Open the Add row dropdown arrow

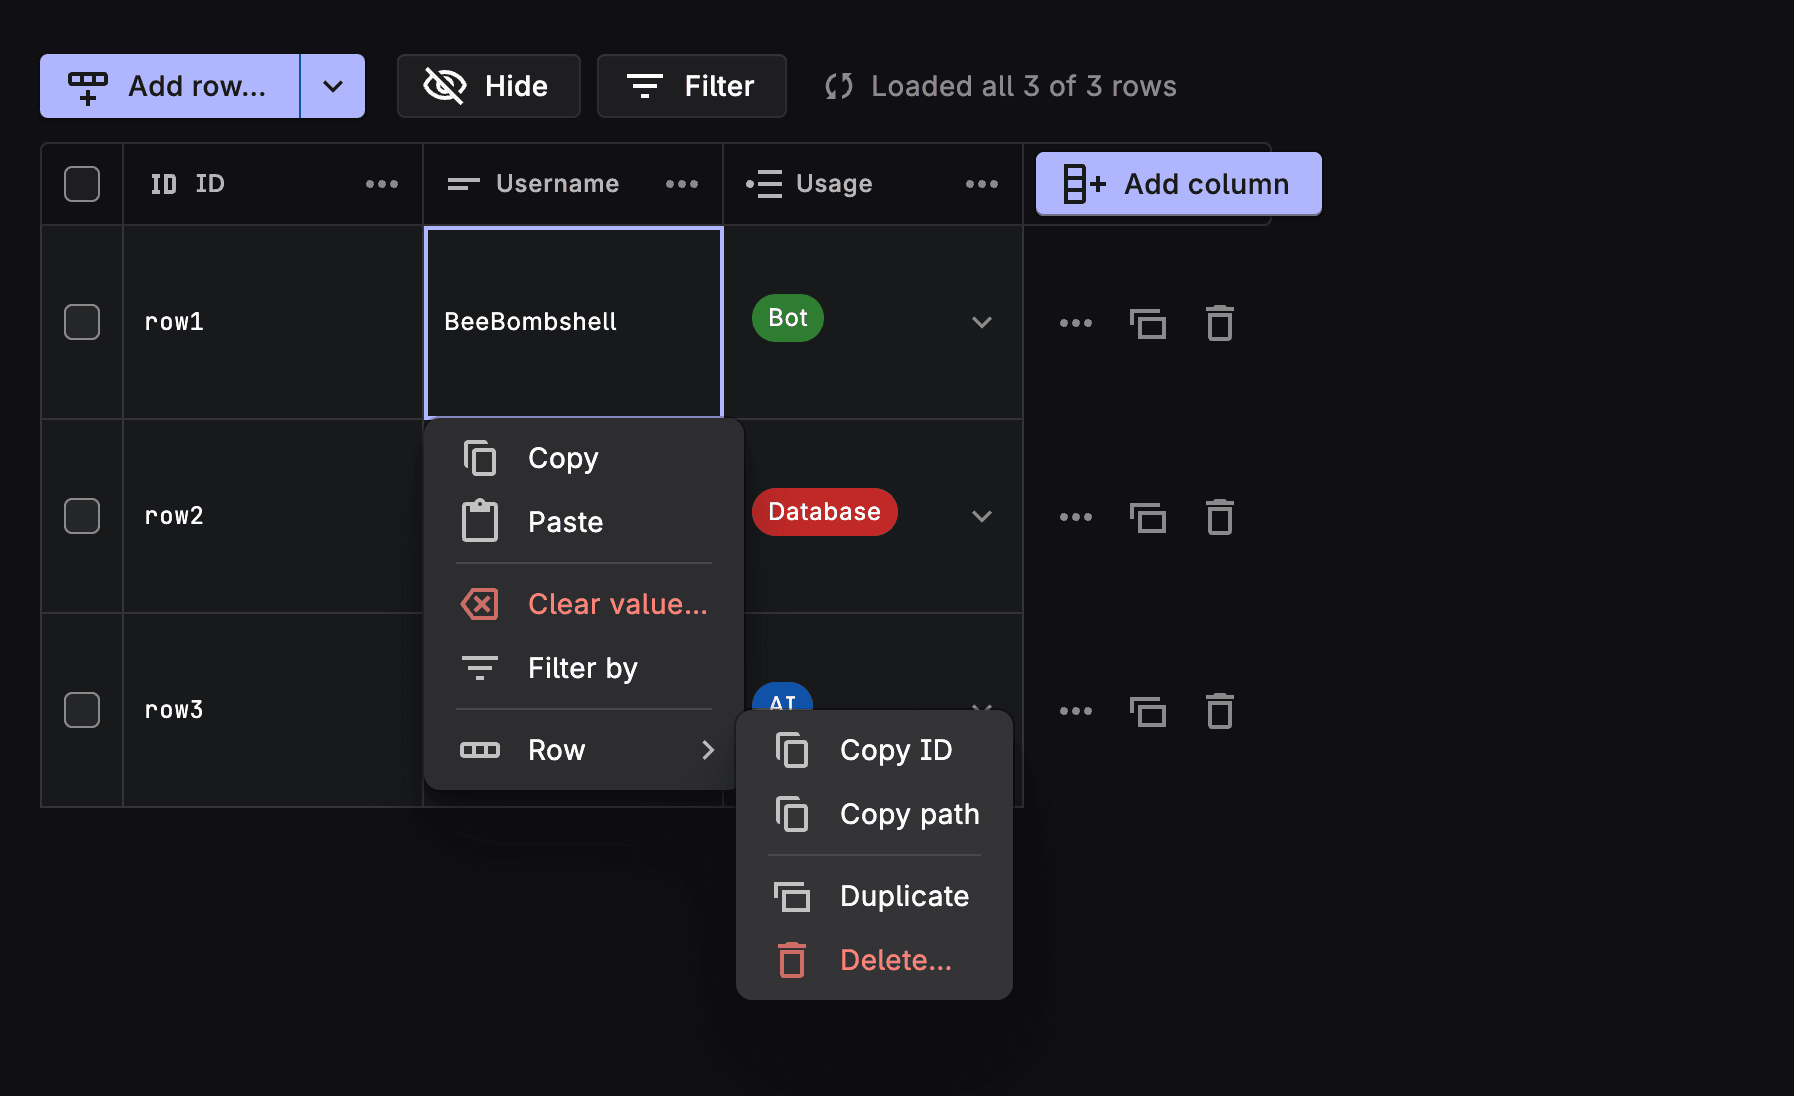click(x=333, y=86)
